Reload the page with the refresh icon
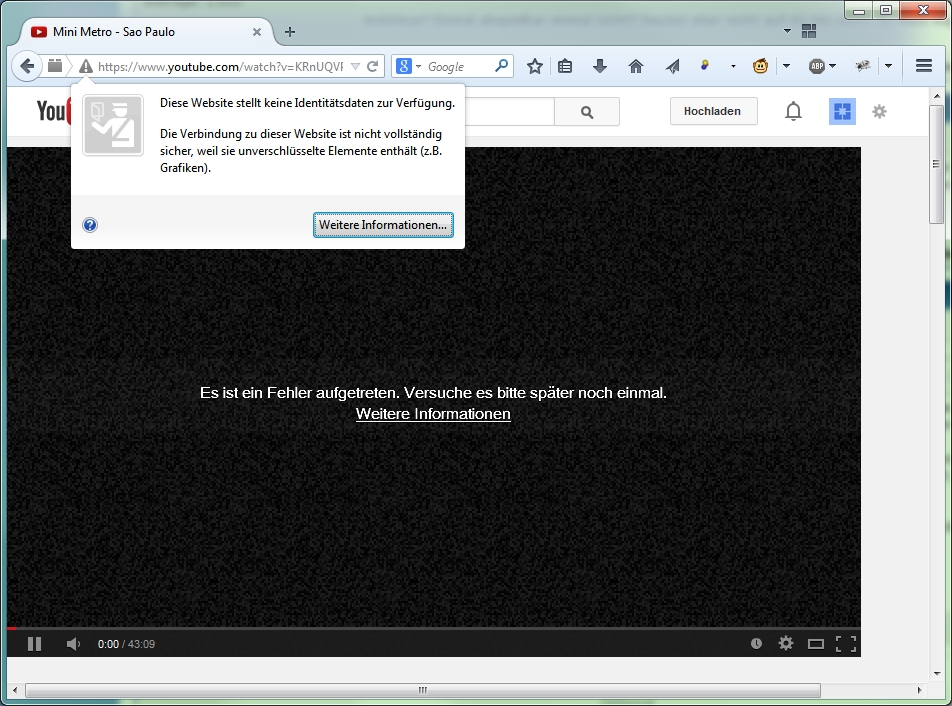 coord(373,66)
